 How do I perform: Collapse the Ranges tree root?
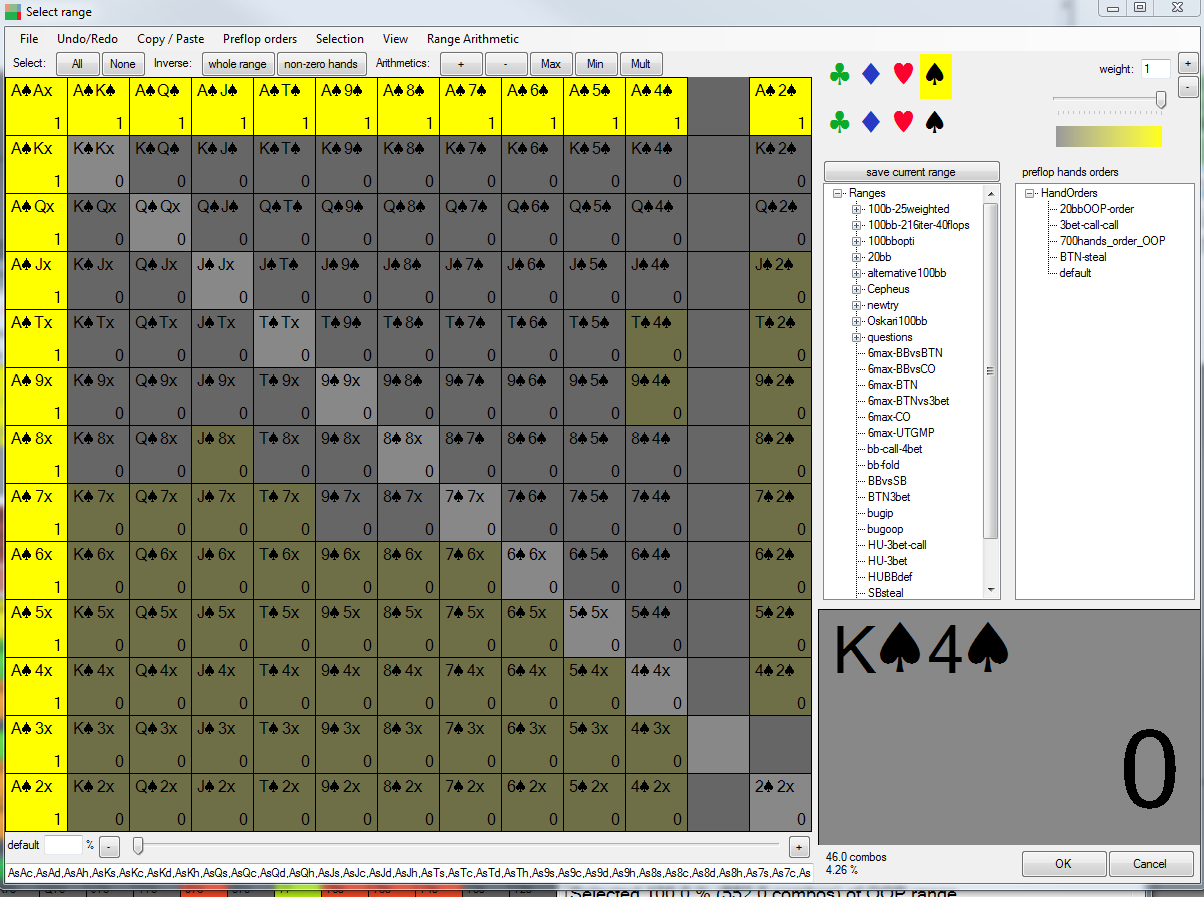[x=840, y=193]
